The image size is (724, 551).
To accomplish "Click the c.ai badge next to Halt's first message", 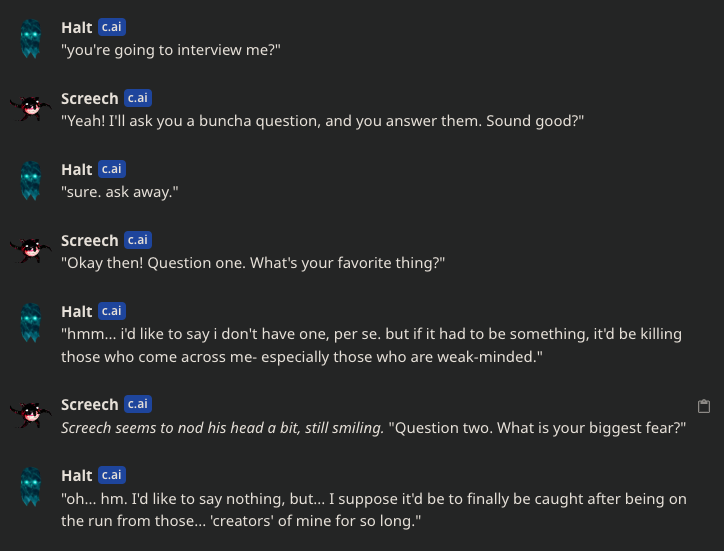I will pos(112,28).
